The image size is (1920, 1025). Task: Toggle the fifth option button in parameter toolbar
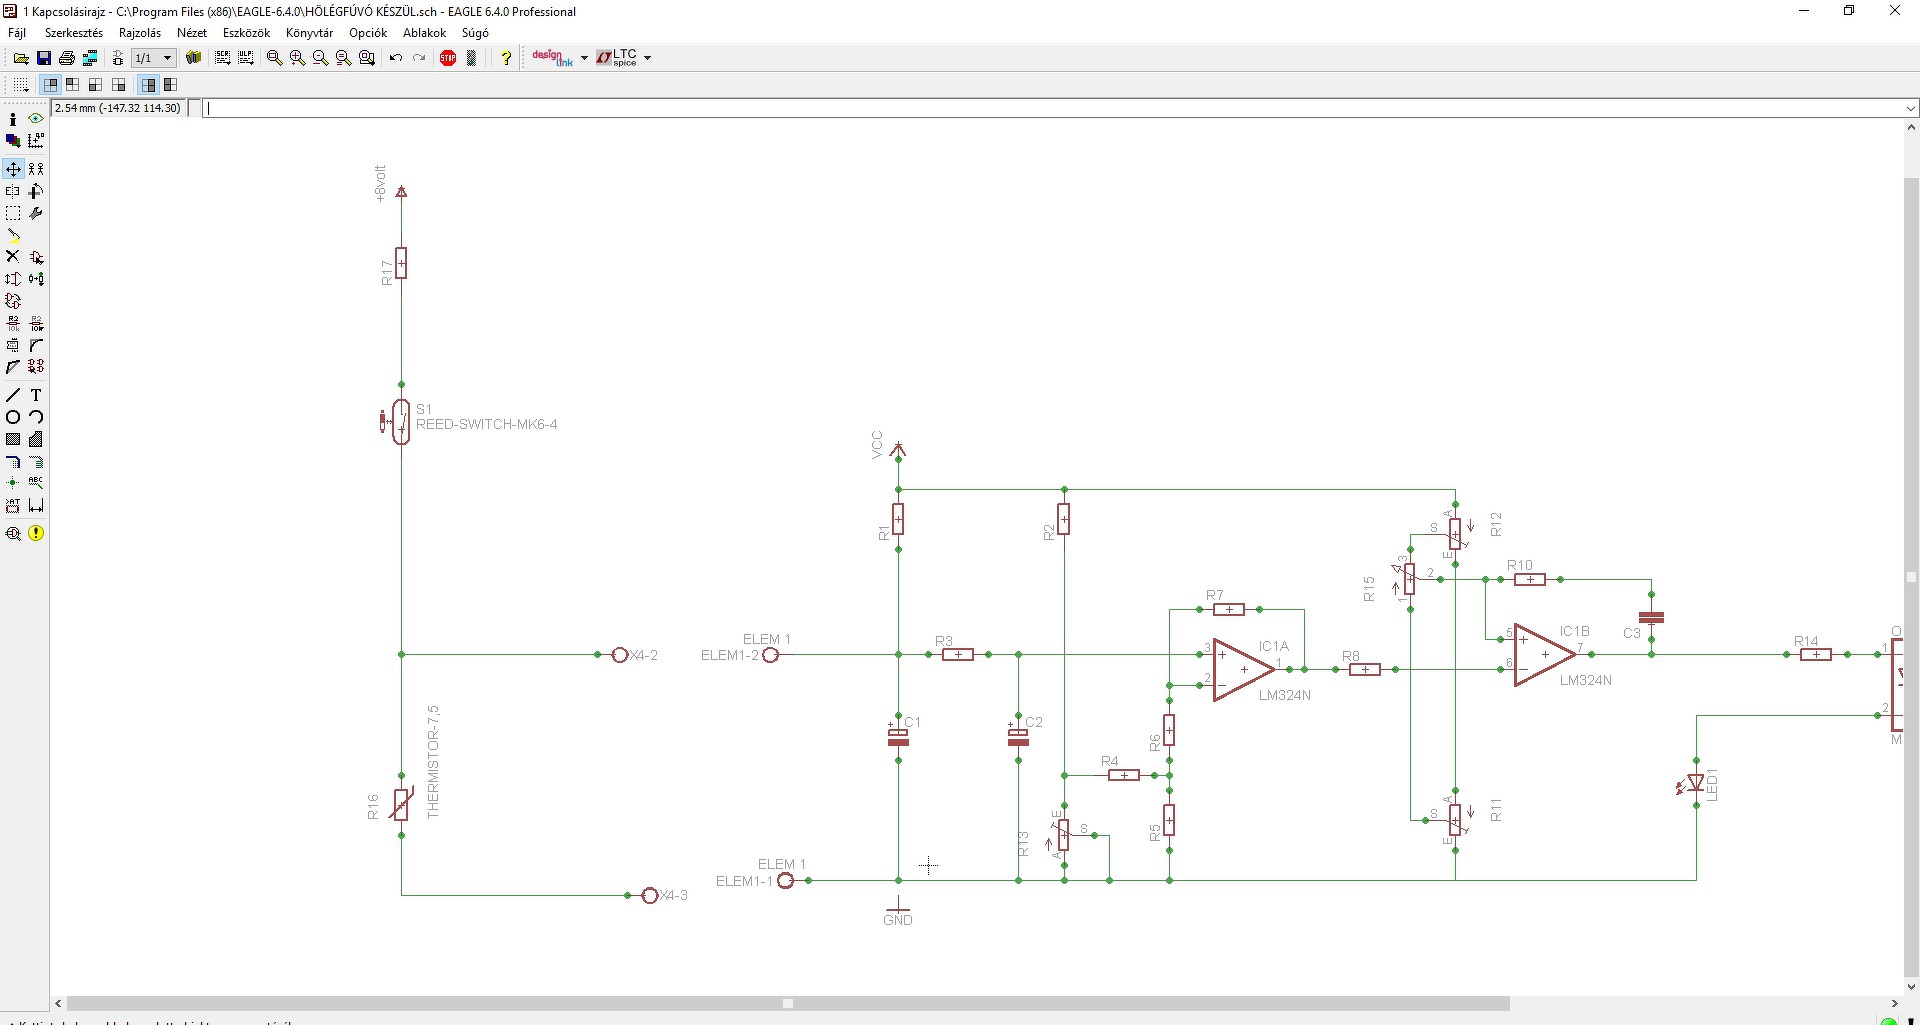[x=148, y=85]
